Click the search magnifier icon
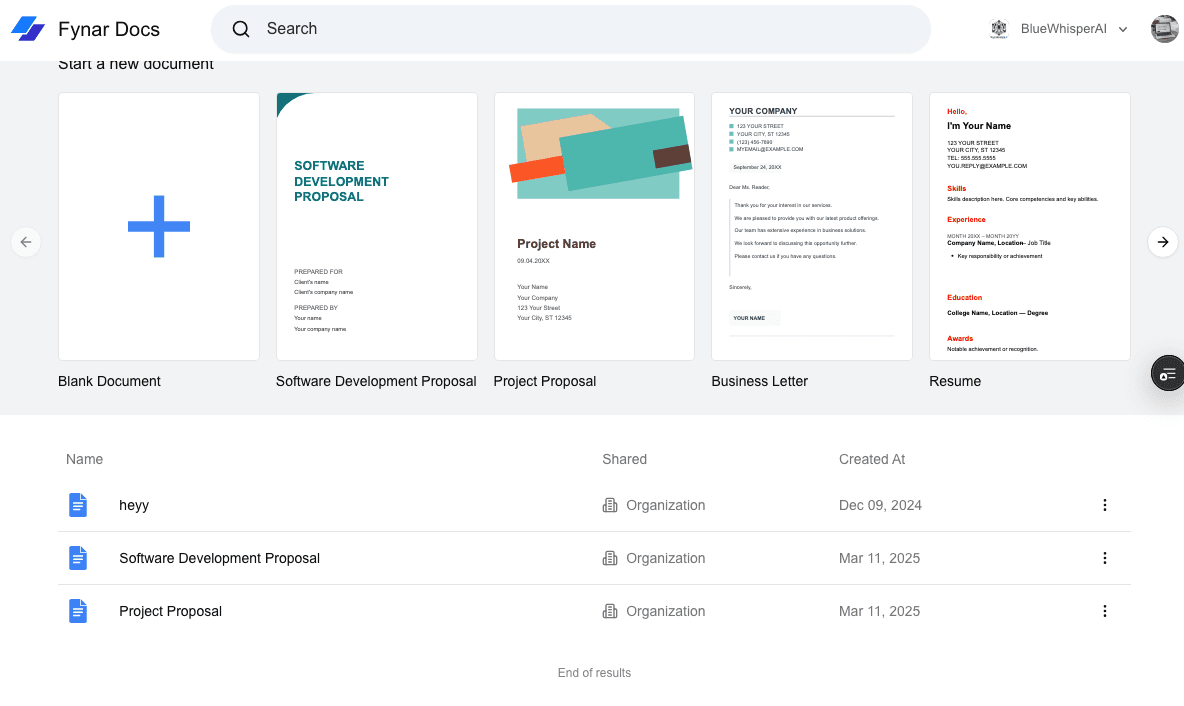The height and width of the screenshot is (706, 1184). point(241,29)
